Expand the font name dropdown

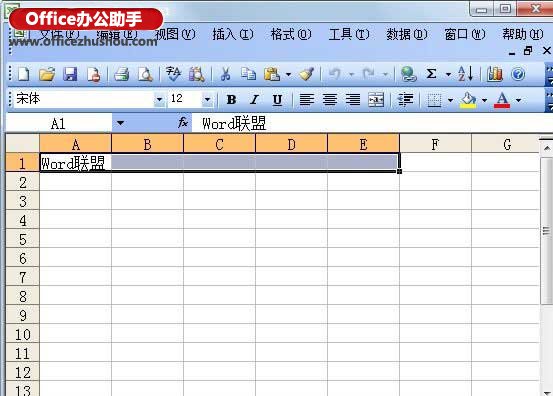click(x=159, y=100)
